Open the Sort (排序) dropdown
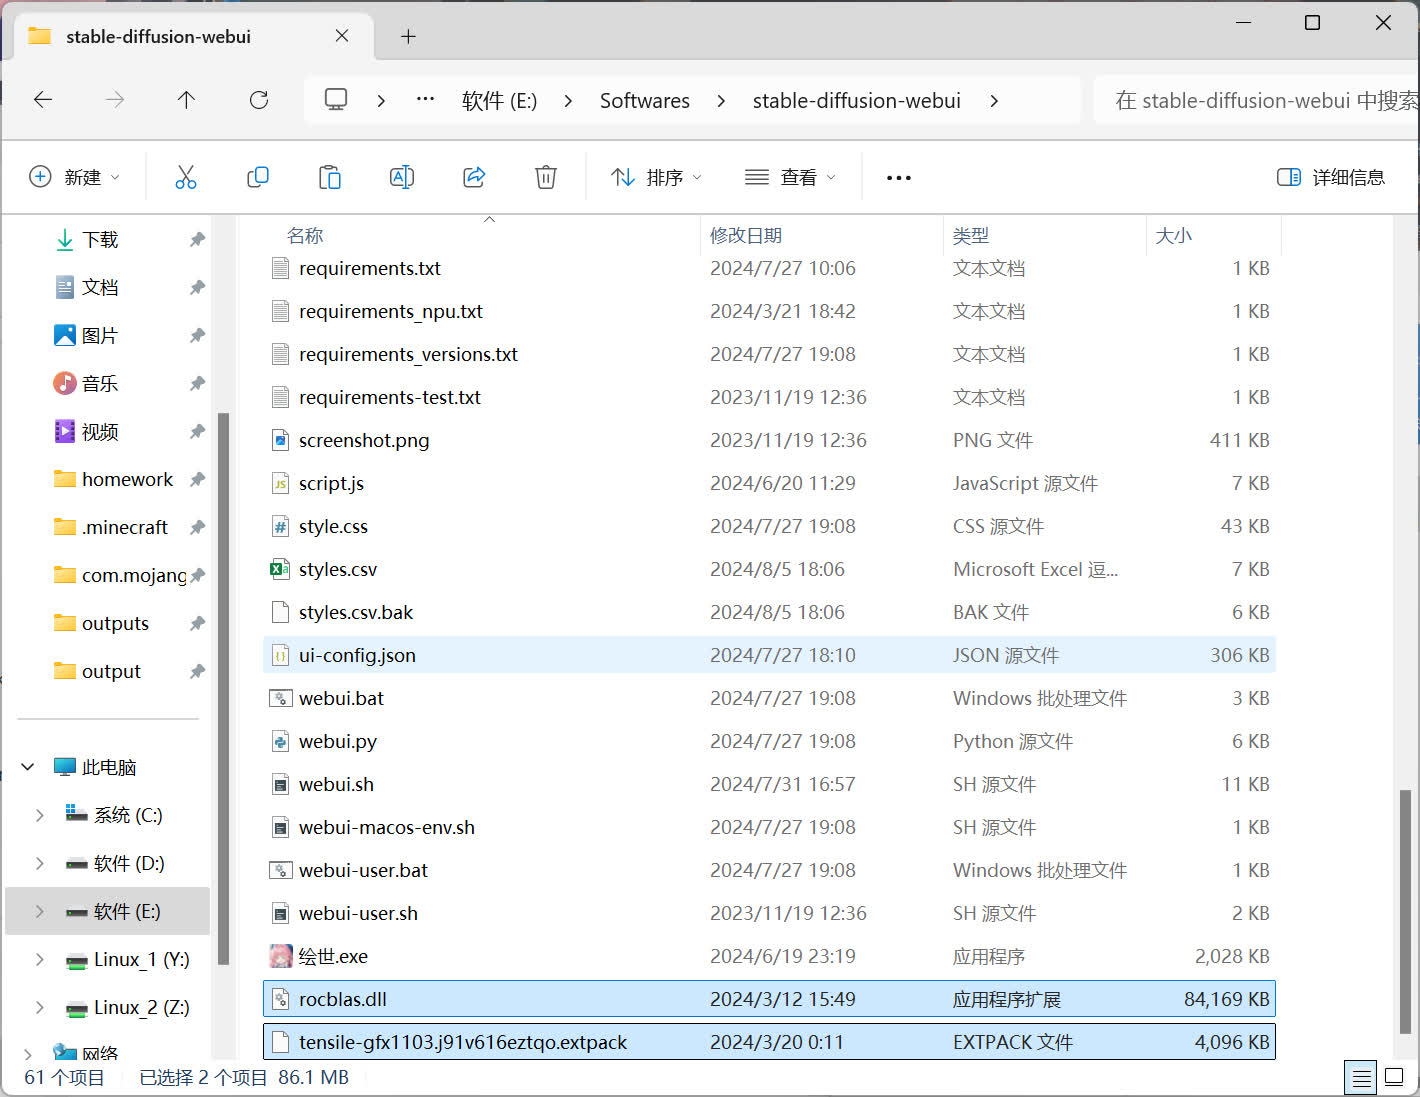Image resolution: width=1420 pixels, height=1097 pixels. (656, 177)
